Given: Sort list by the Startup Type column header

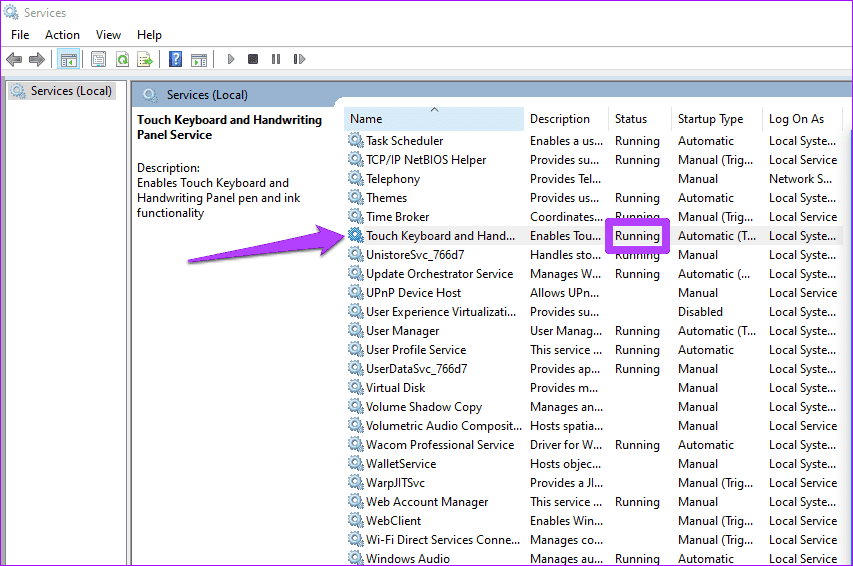Looking at the screenshot, I should pos(710,119).
